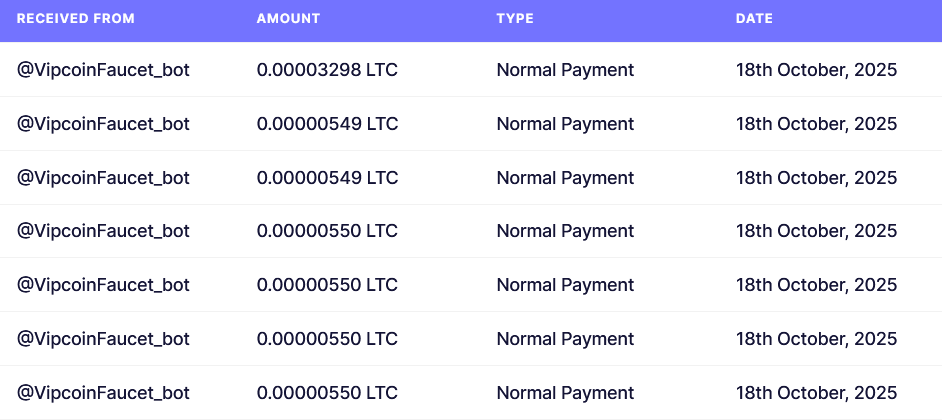Select the first 0.00000549 LTC amount
This screenshot has width=942, height=420.
pos(327,124)
